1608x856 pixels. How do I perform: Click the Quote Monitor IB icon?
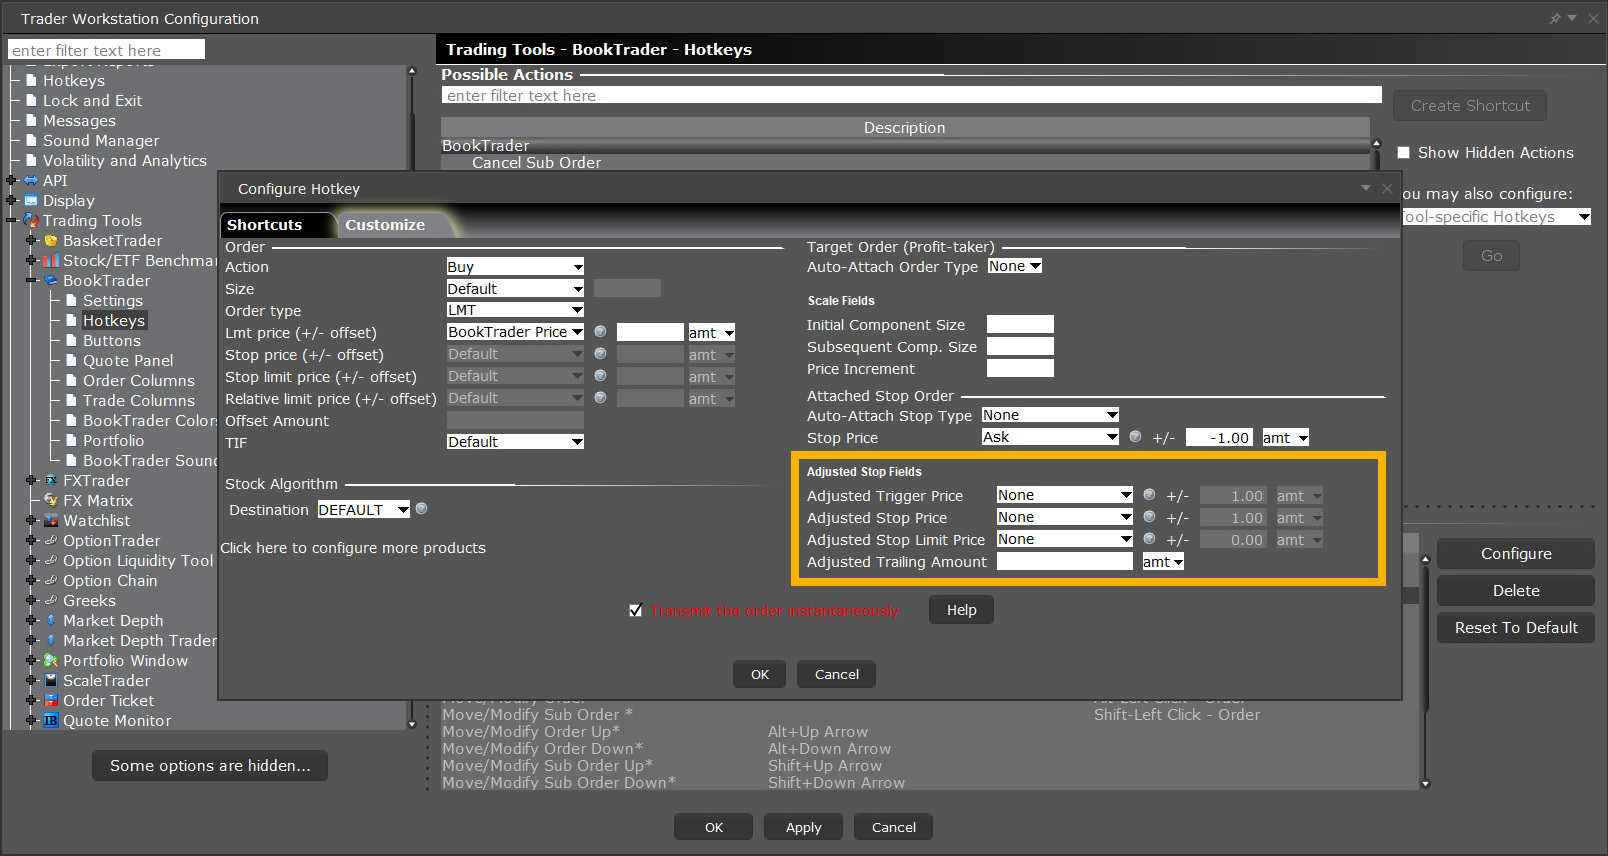coord(51,721)
